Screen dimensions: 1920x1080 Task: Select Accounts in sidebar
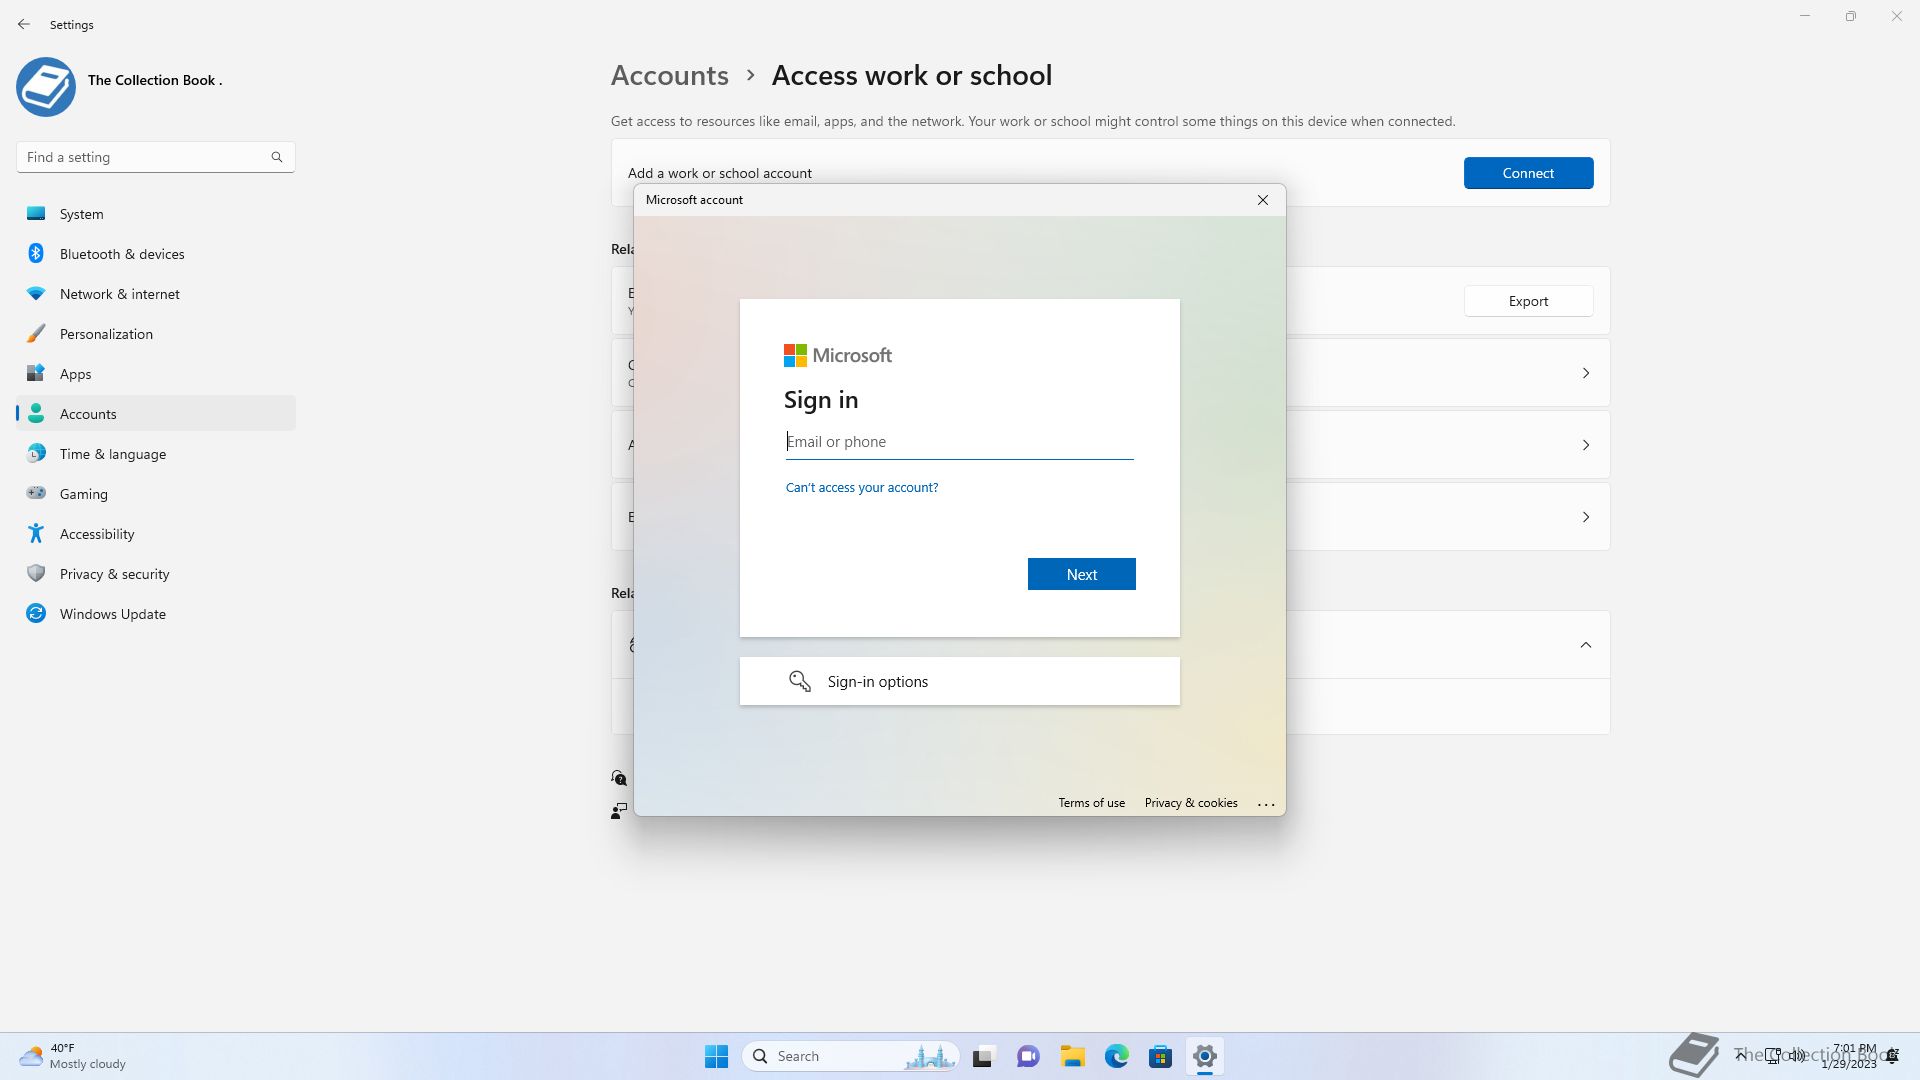pos(156,414)
